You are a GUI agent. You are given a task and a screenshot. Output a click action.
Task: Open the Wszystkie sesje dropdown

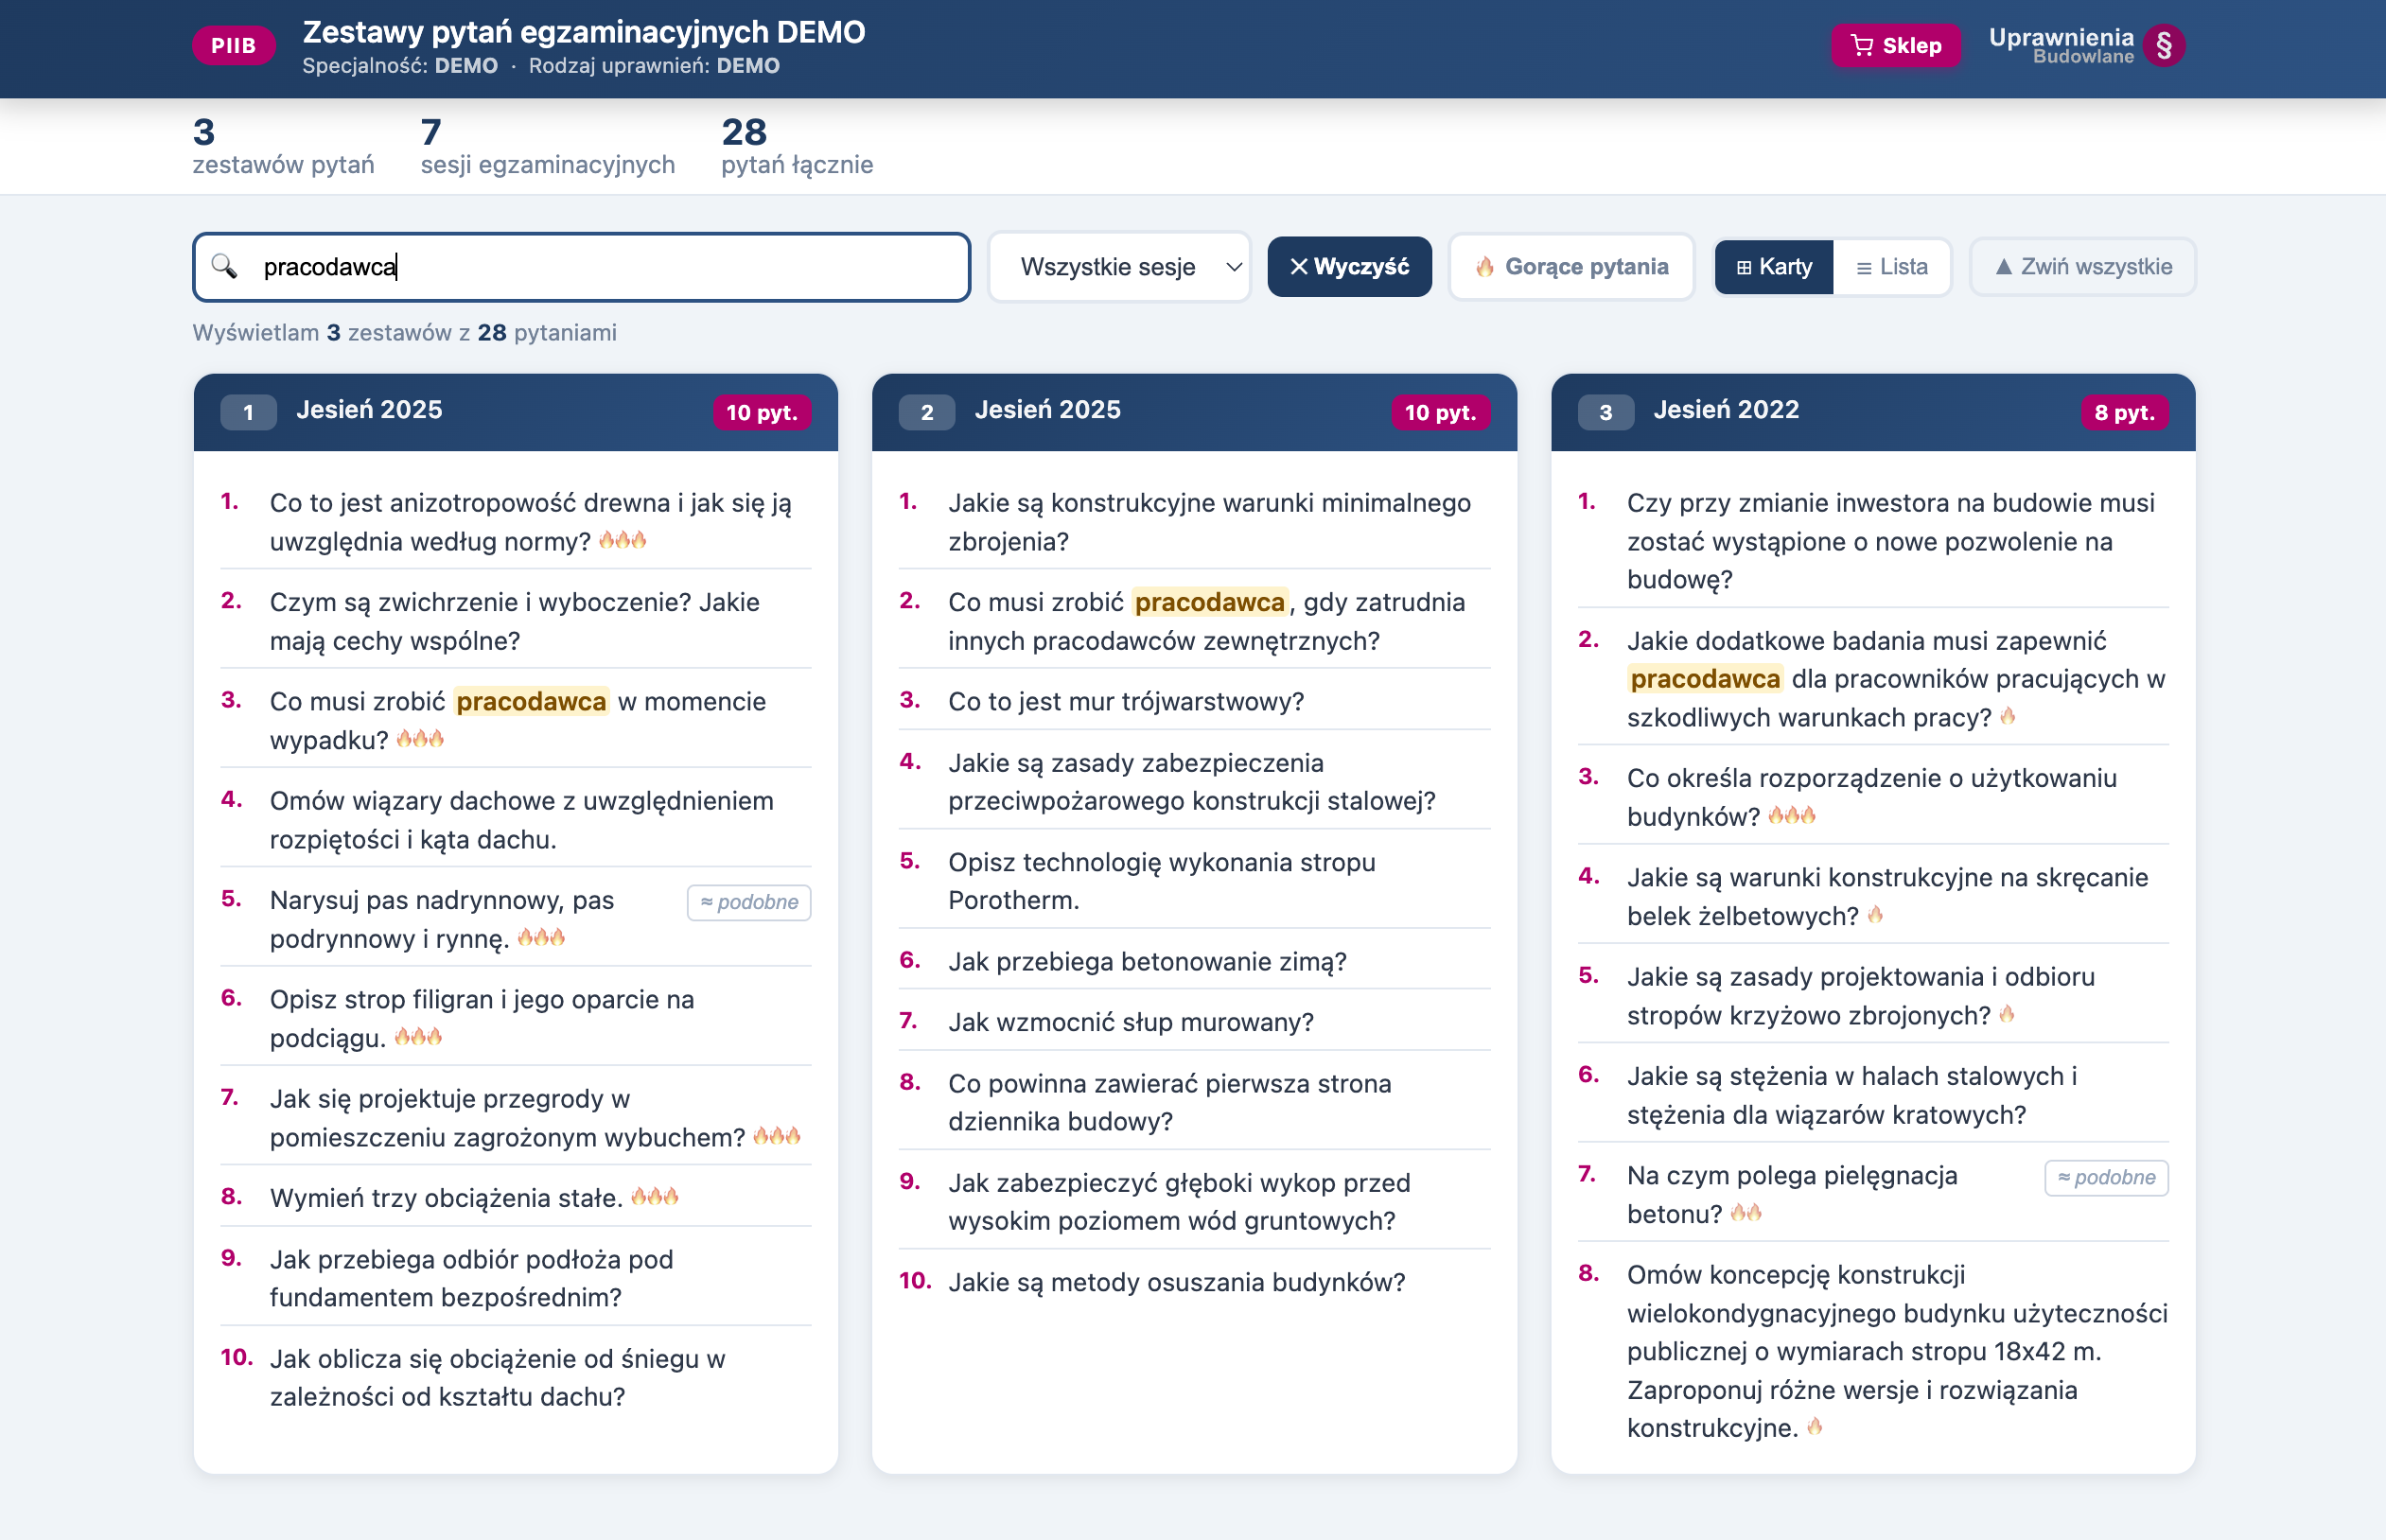1119,267
